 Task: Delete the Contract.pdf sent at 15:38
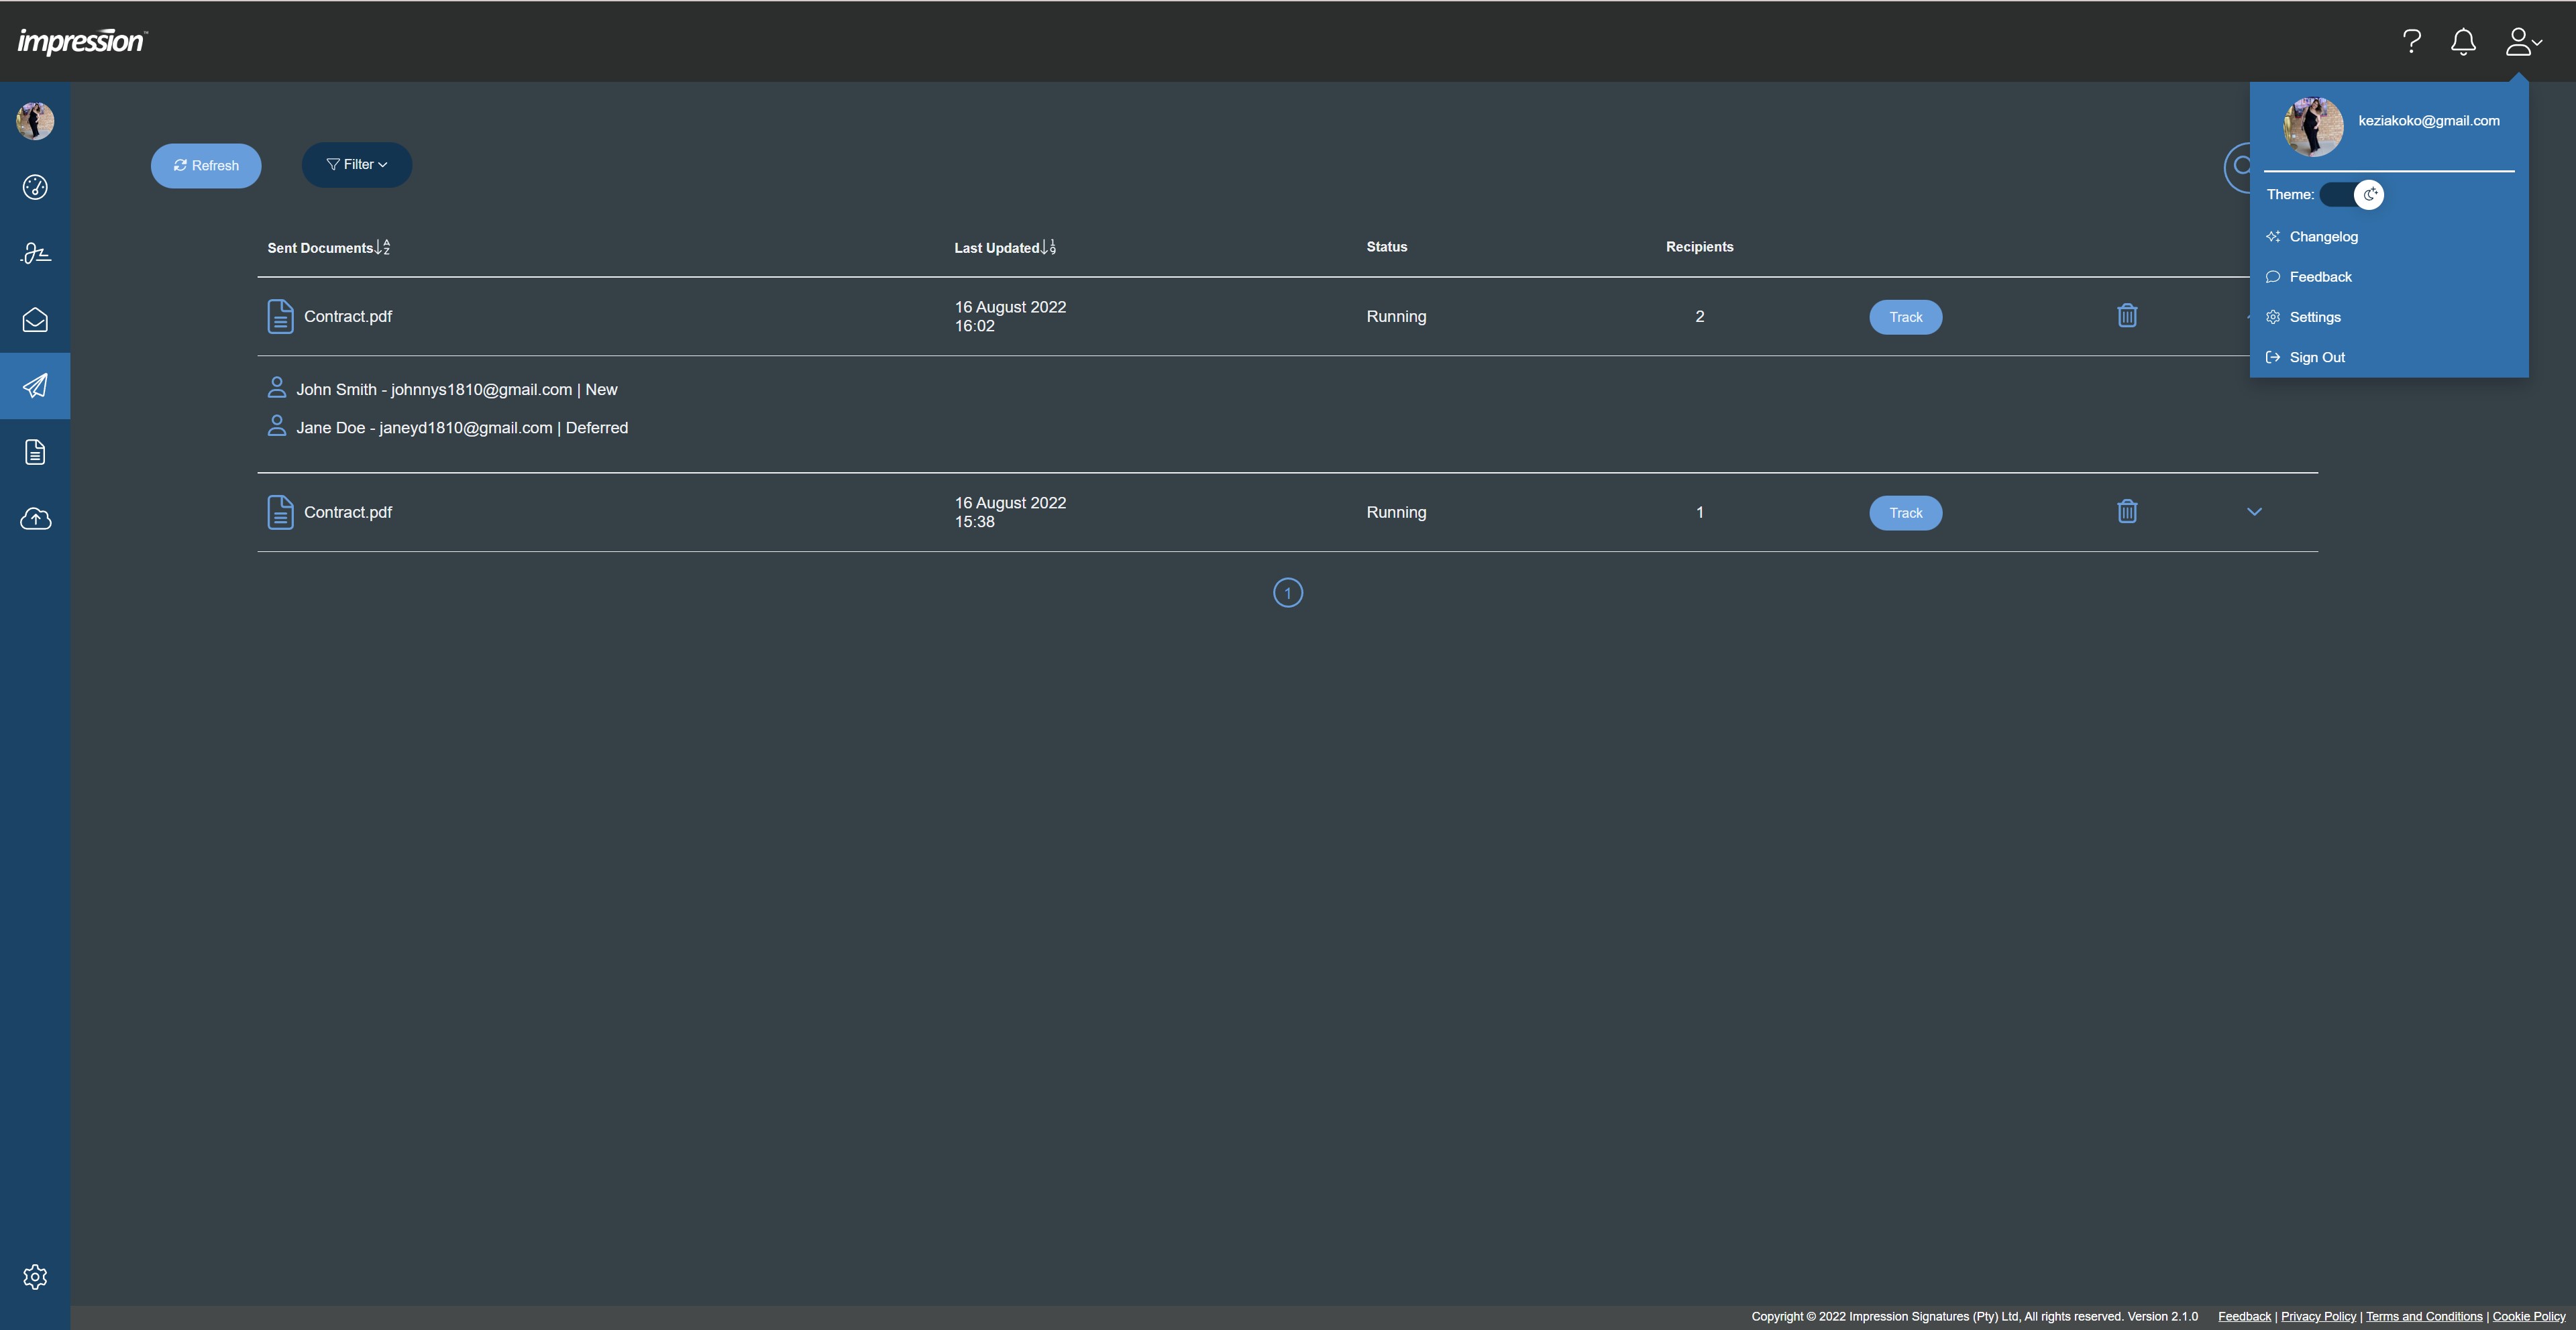(2127, 511)
